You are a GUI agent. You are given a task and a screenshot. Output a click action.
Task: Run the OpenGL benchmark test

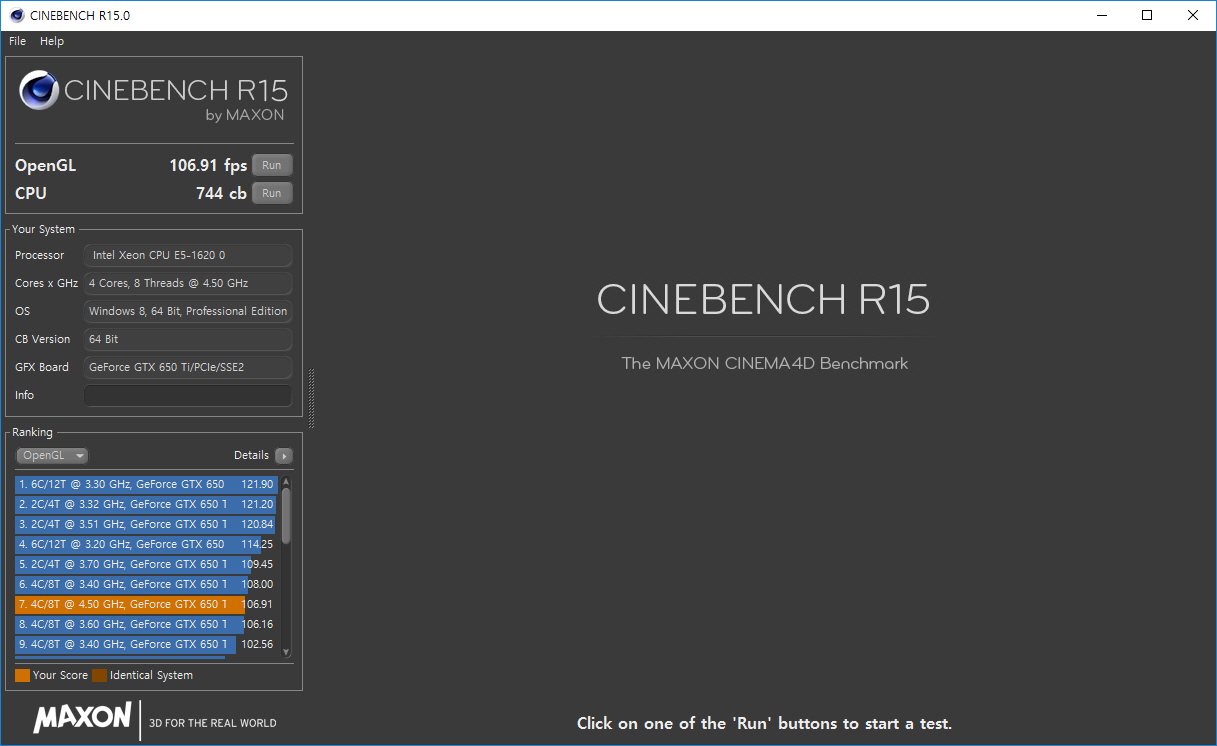pyautogui.click(x=272, y=165)
